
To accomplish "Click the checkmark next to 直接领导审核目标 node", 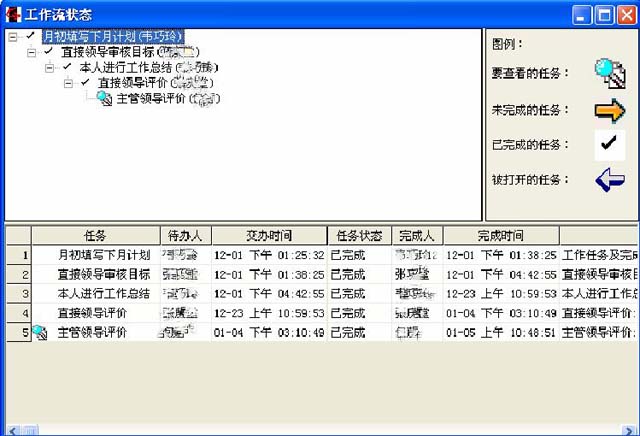I will 48,51.
